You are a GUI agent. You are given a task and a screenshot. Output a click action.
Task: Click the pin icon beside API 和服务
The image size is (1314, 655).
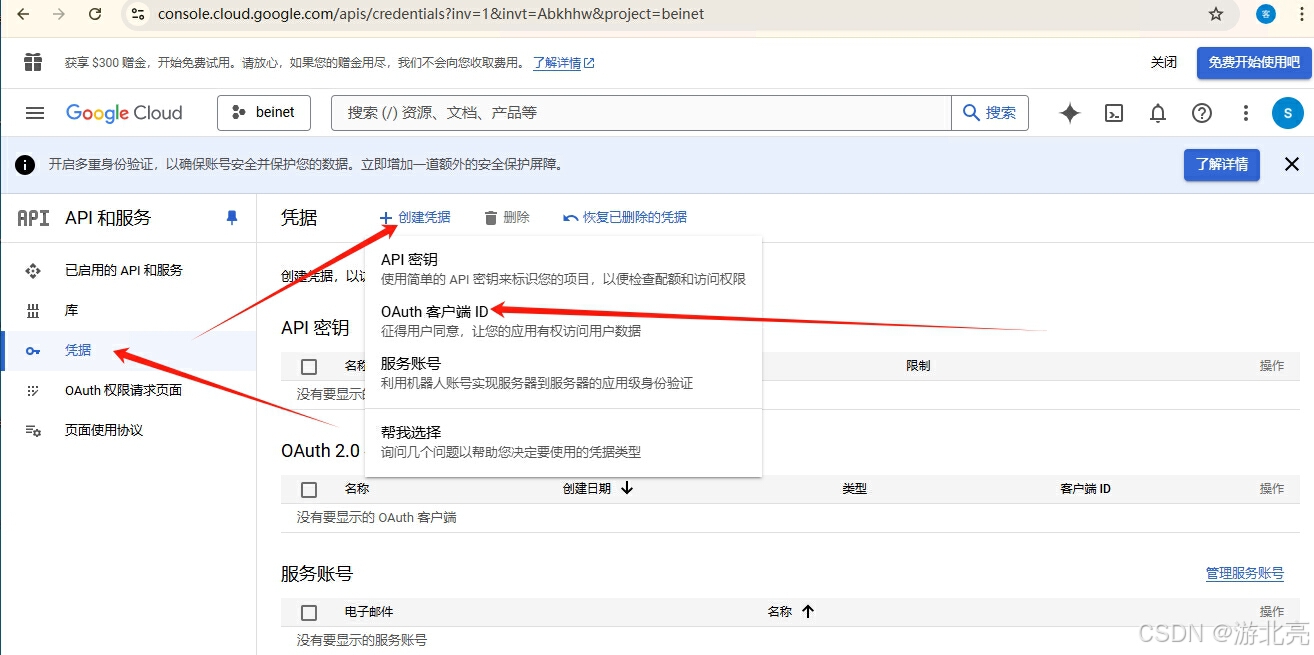click(232, 217)
